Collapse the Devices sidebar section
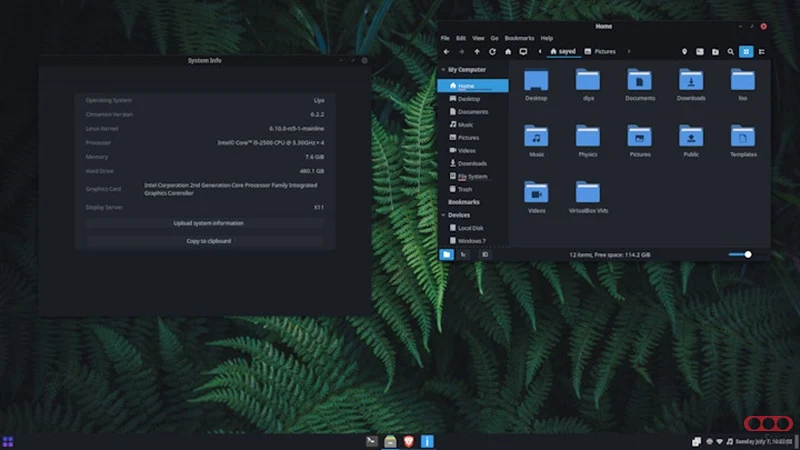 coord(443,214)
